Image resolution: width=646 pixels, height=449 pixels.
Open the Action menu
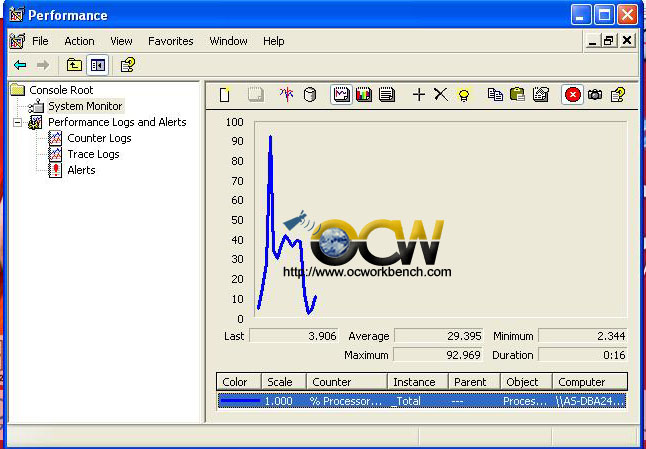79,41
